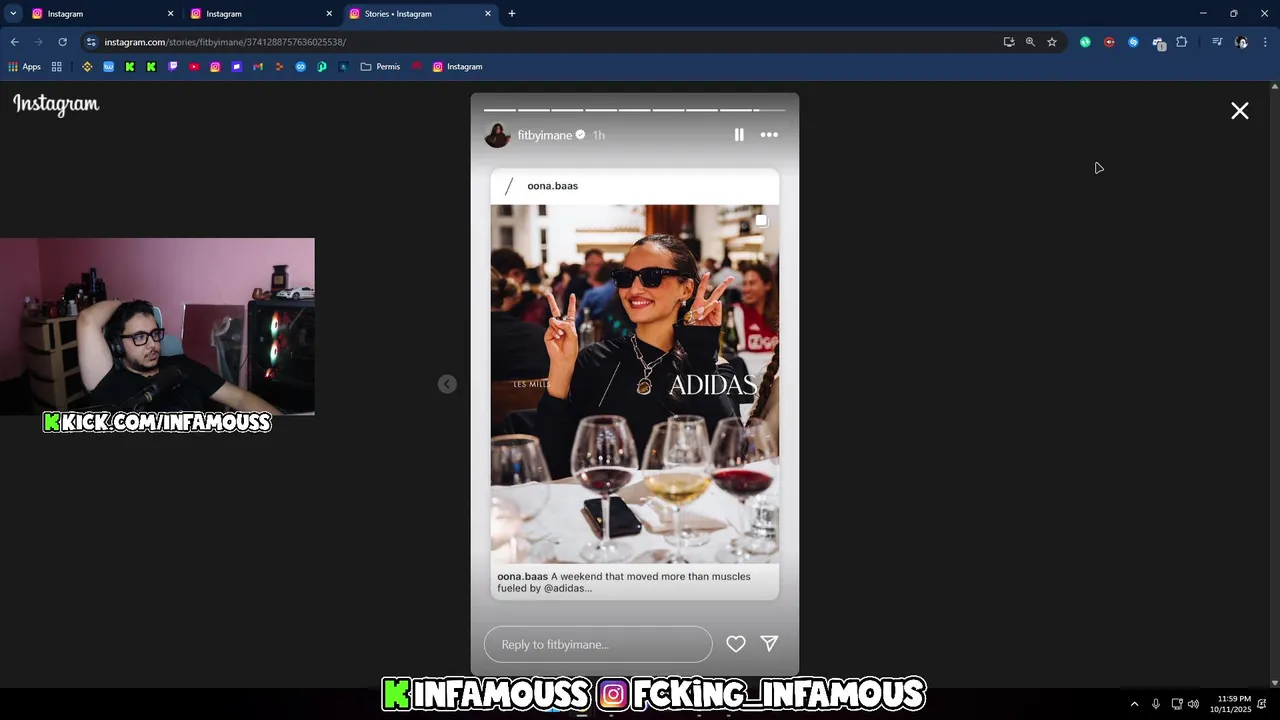The width and height of the screenshot is (1280, 720).
Task: Open the Chrome profile avatar
Action: 1242,42
